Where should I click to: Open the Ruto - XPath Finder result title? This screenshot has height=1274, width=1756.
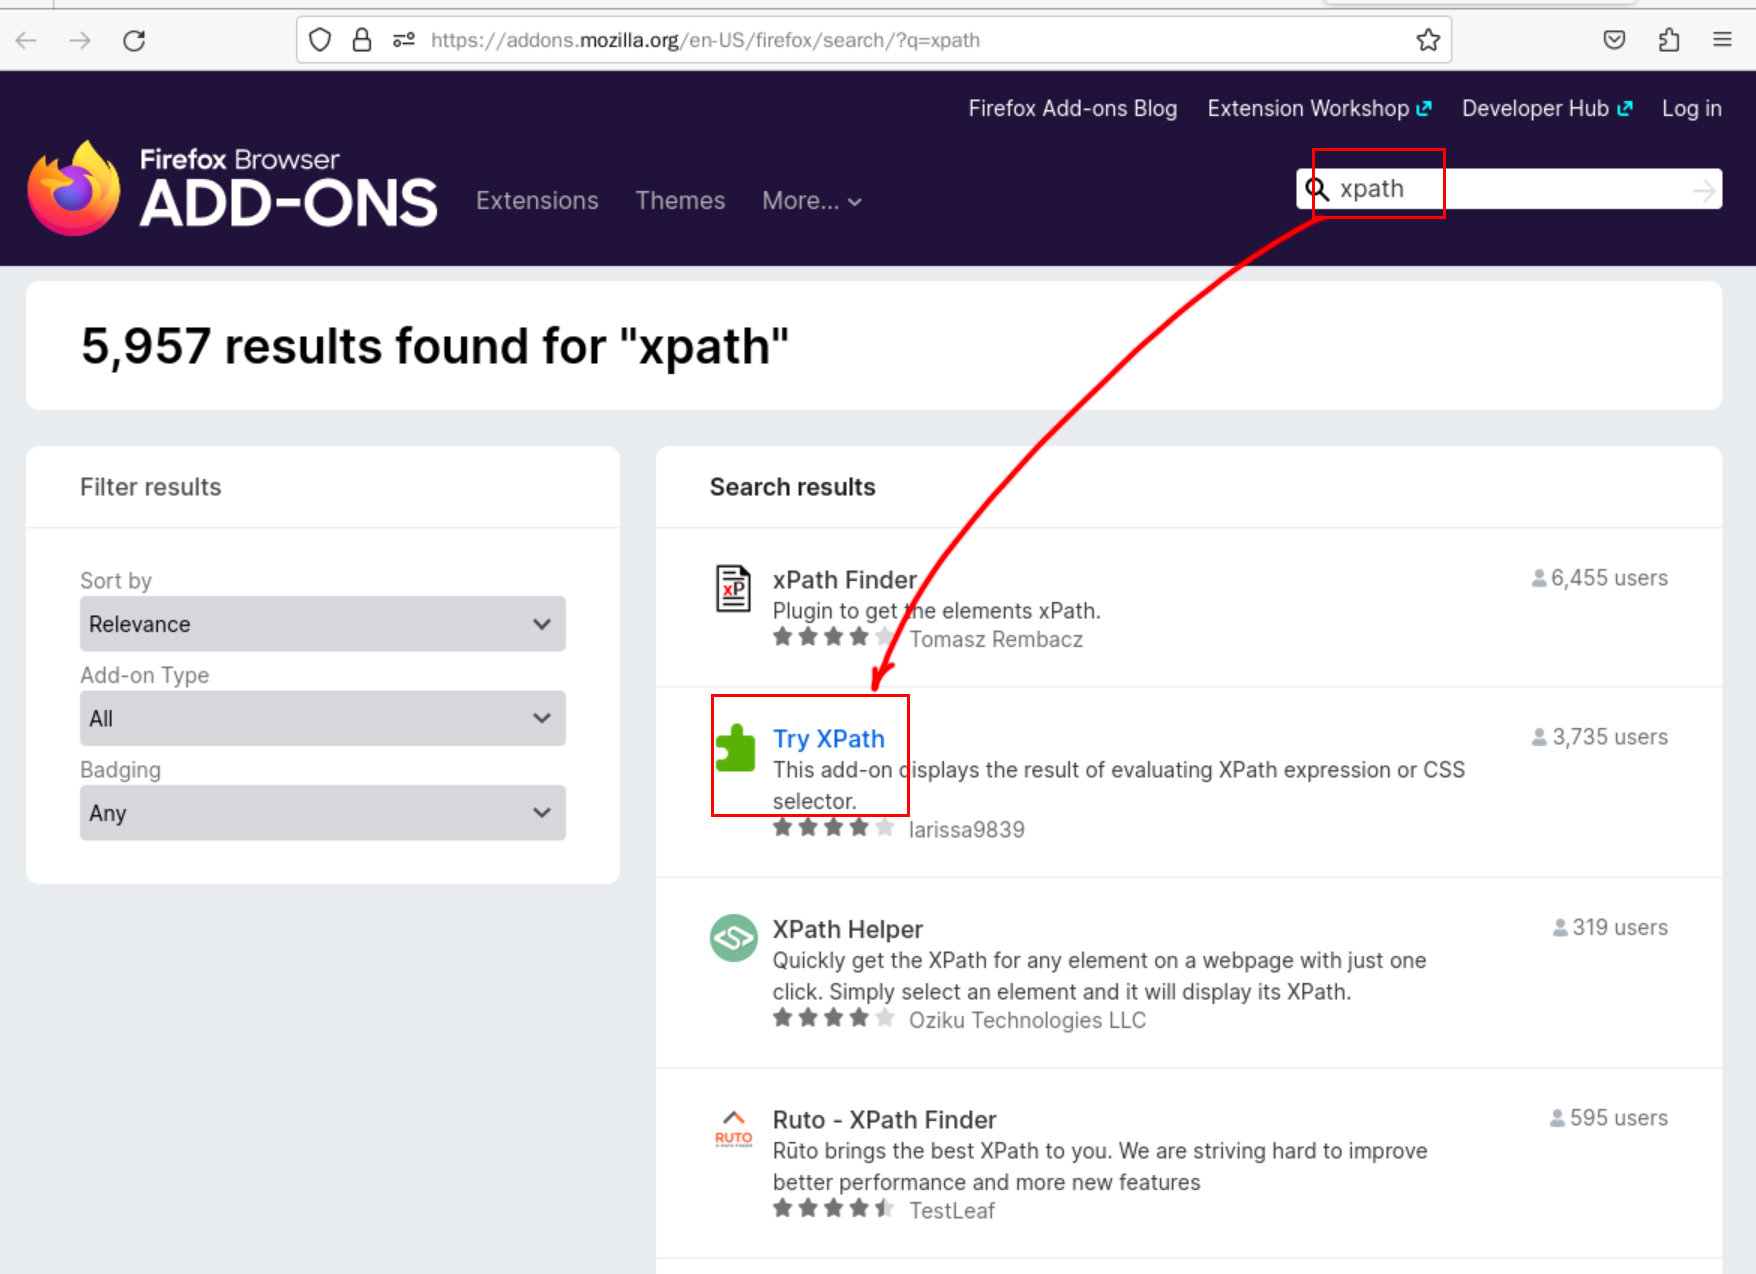coord(884,1120)
